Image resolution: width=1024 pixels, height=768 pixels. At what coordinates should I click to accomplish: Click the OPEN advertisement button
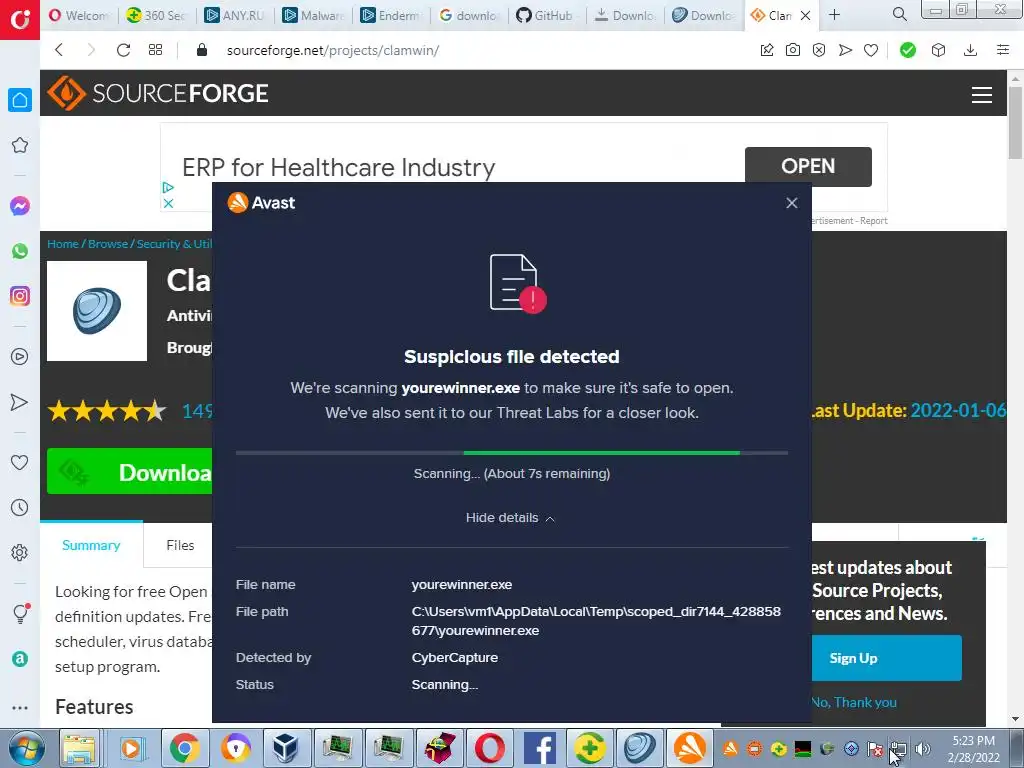pos(808,167)
